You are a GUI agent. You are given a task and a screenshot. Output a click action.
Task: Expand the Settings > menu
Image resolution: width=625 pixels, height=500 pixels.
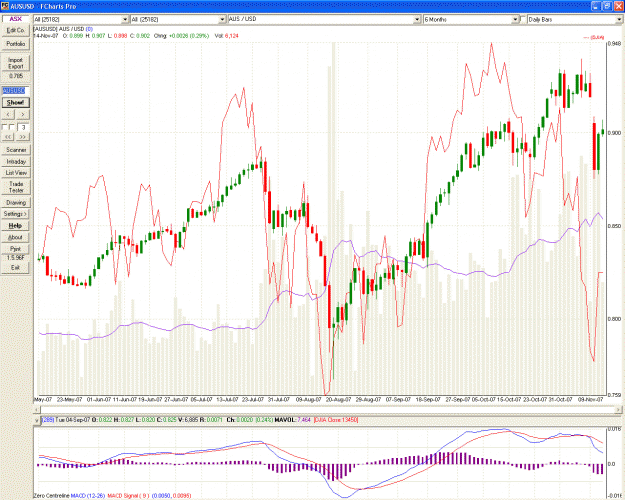click(x=16, y=214)
